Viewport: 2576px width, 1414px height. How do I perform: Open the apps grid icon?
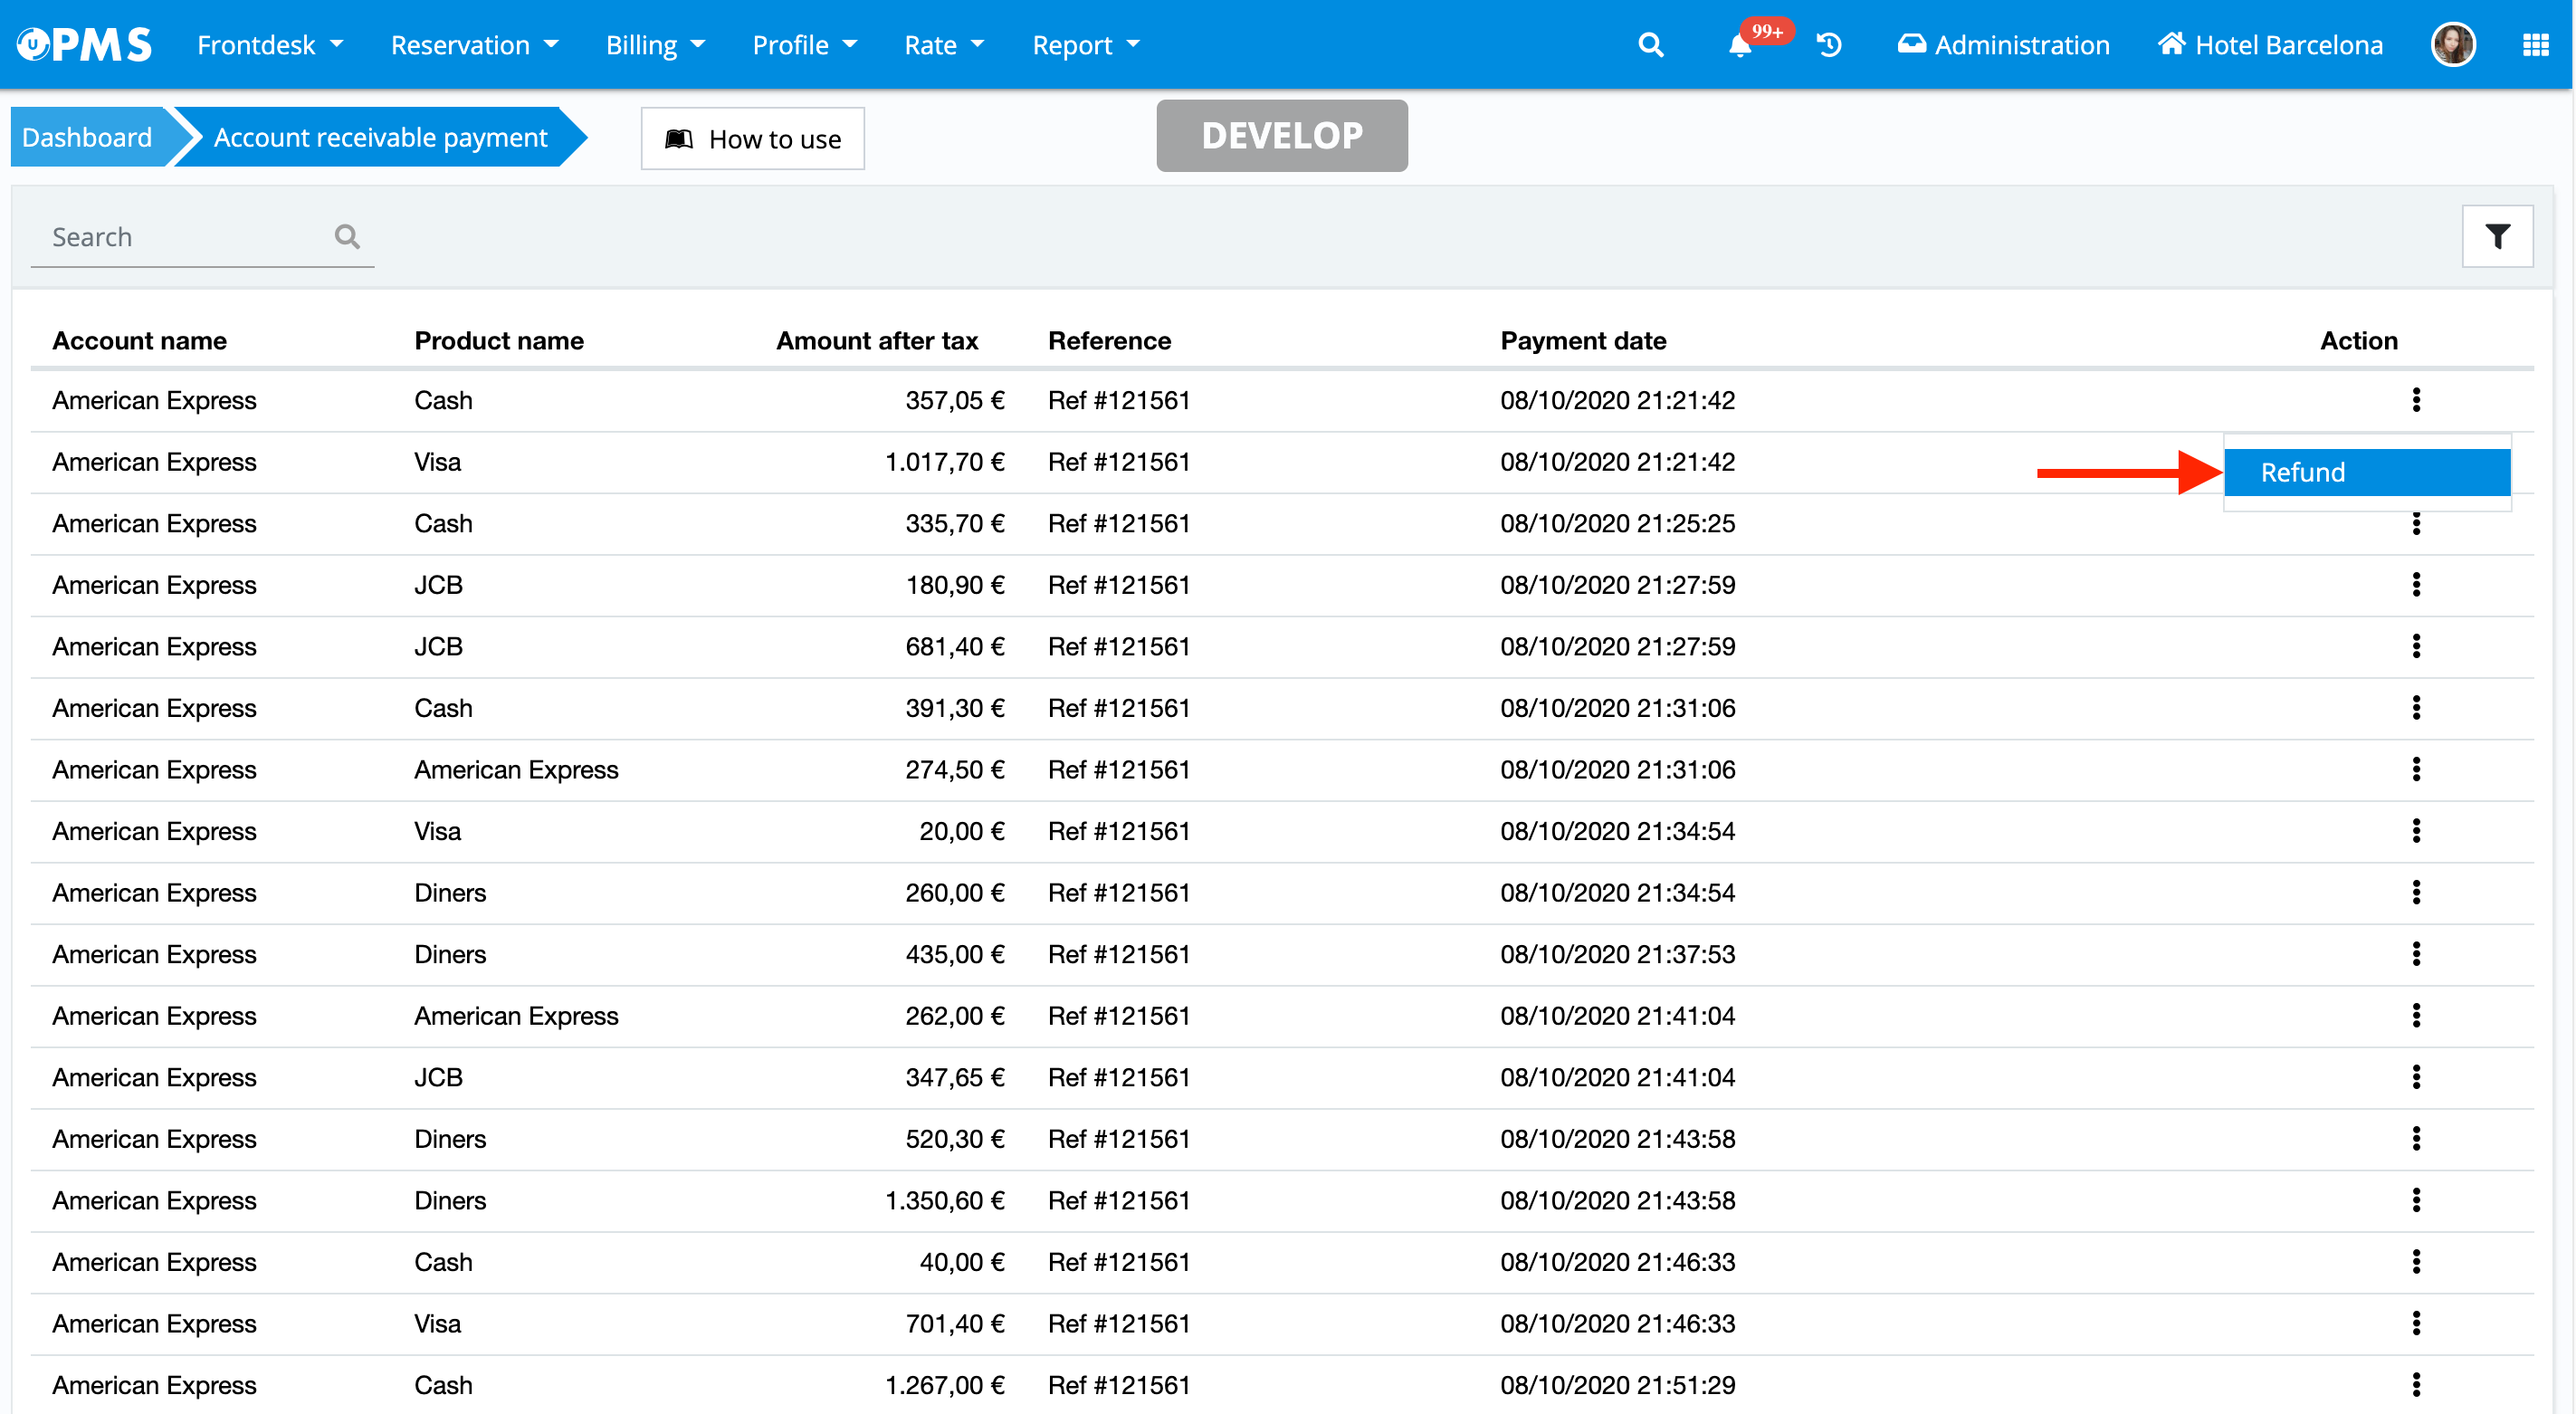[2535, 45]
